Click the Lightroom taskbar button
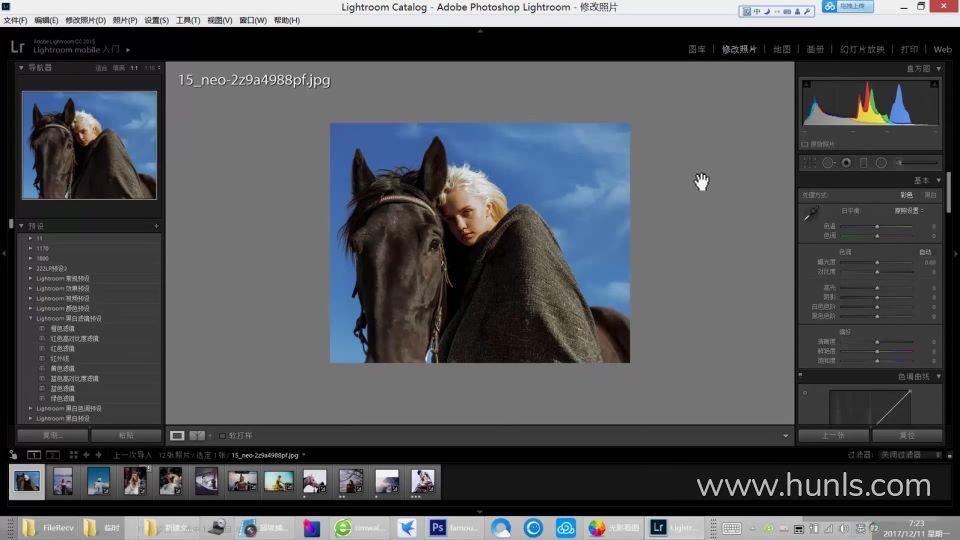The width and height of the screenshot is (960, 540). pos(673,527)
